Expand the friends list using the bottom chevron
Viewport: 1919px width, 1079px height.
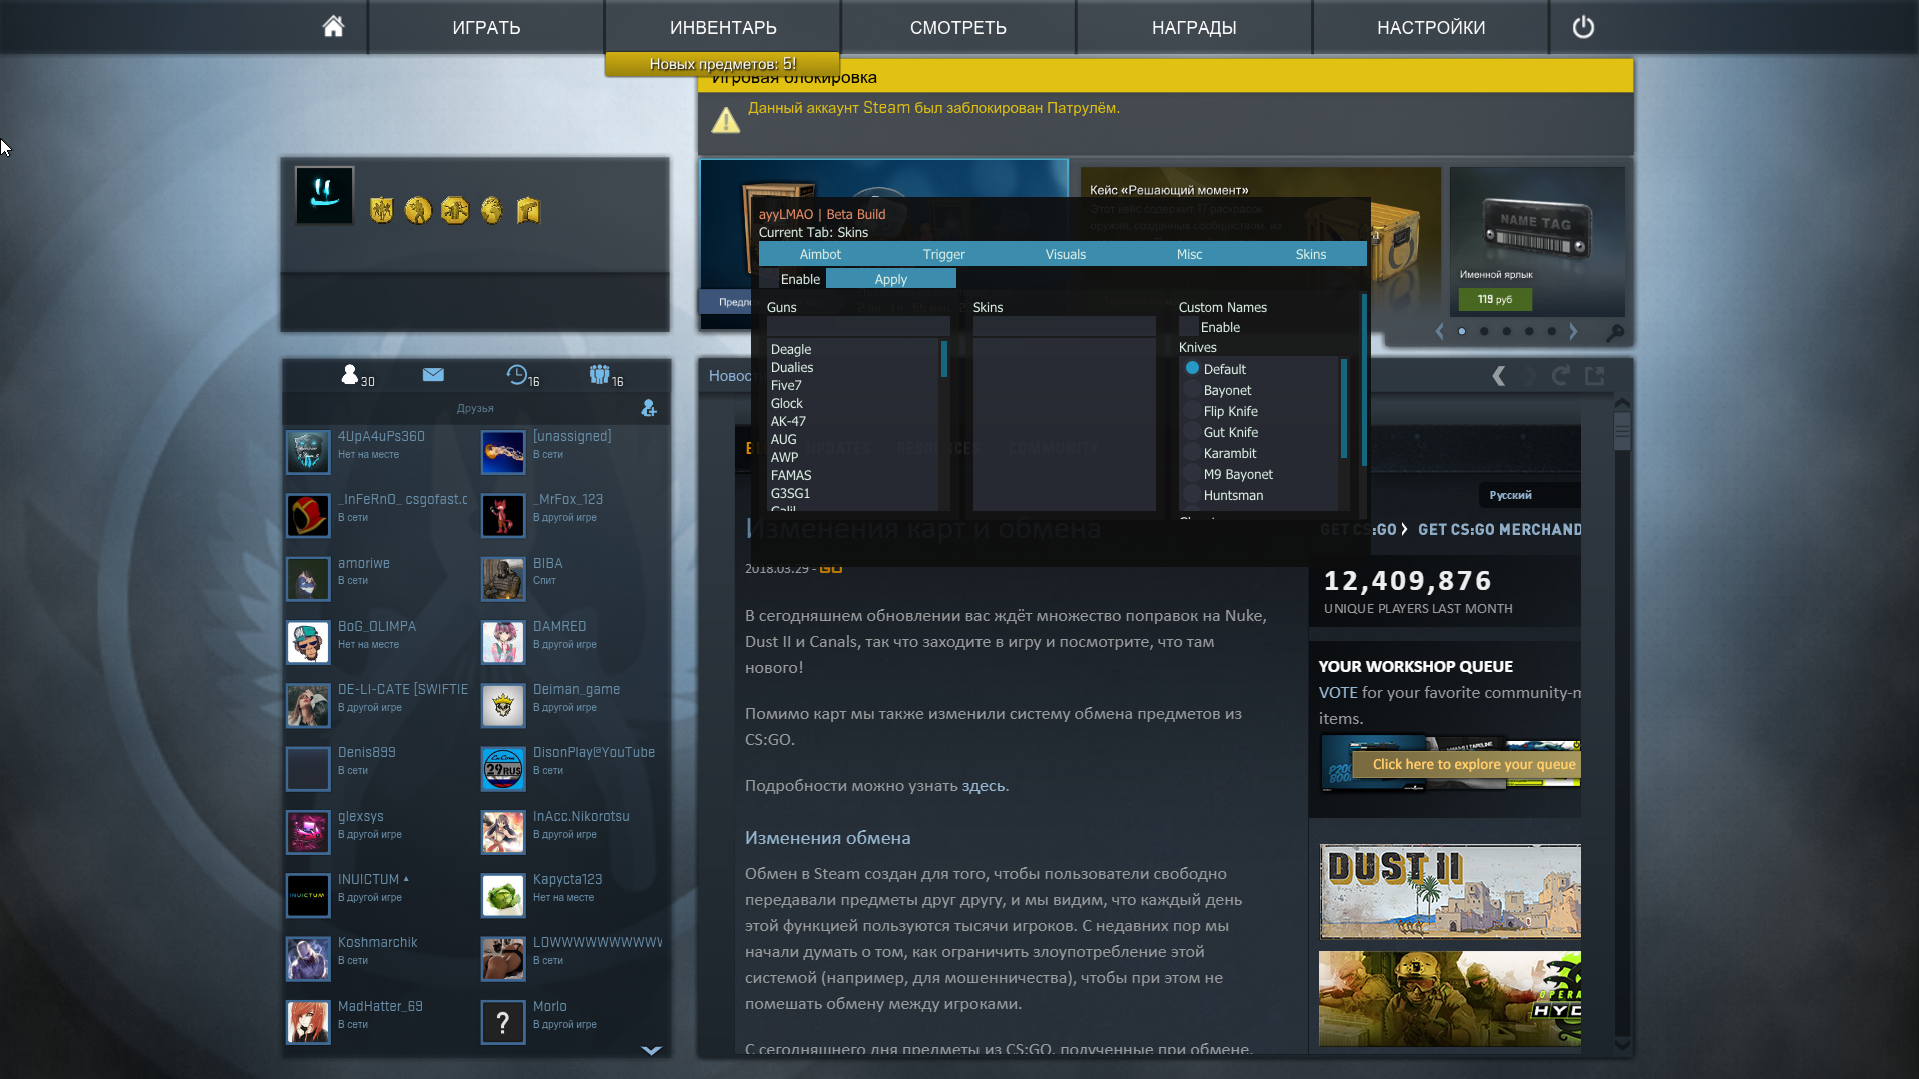pyautogui.click(x=651, y=1050)
